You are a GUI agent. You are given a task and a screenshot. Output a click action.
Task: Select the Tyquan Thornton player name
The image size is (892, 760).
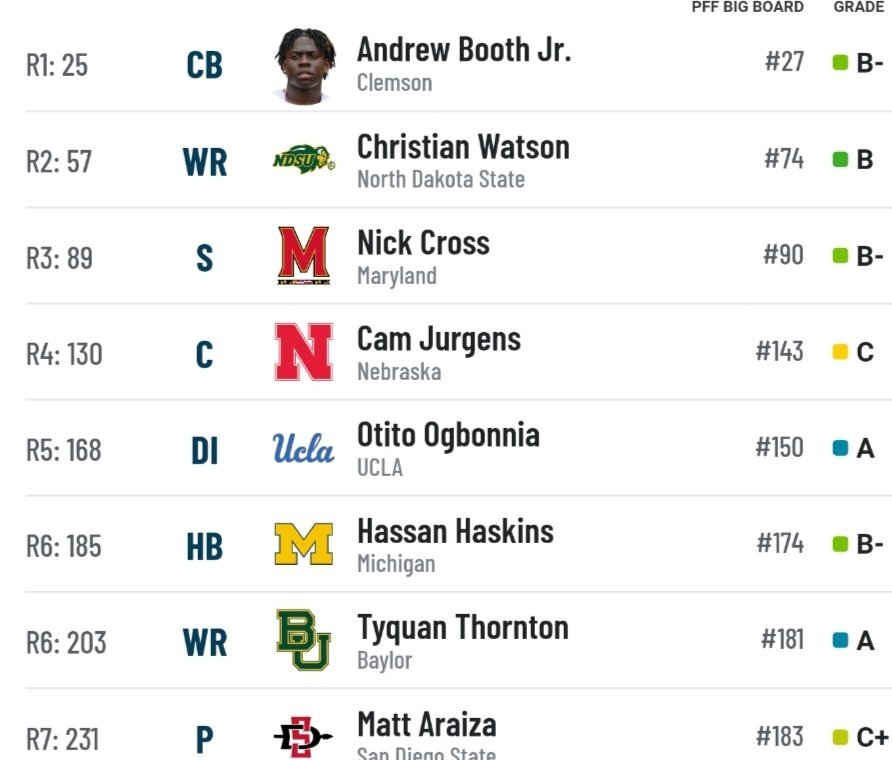pos(462,629)
